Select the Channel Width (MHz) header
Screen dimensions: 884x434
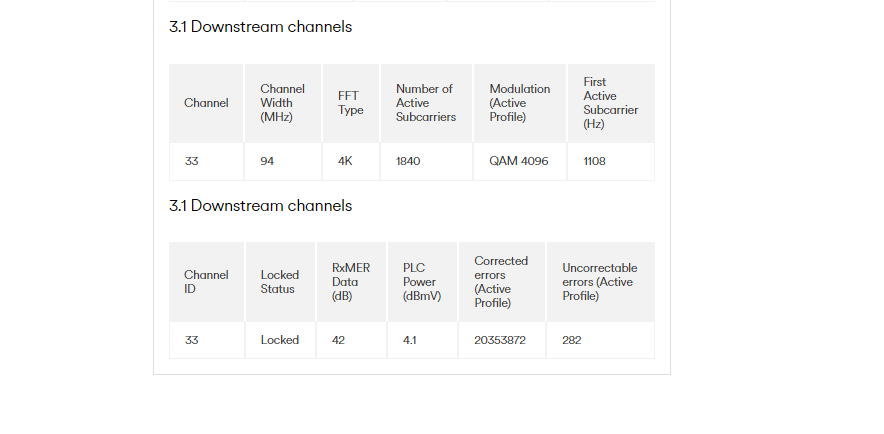[283, 103]
